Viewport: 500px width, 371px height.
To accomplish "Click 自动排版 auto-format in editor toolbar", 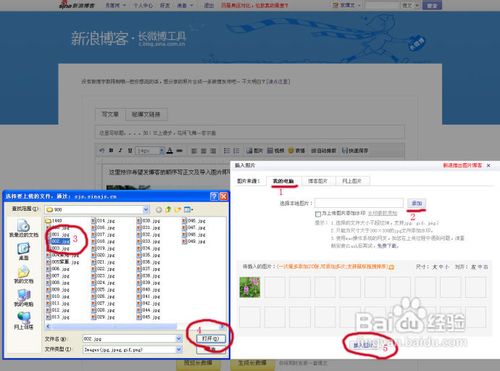I will coord(323,151).
